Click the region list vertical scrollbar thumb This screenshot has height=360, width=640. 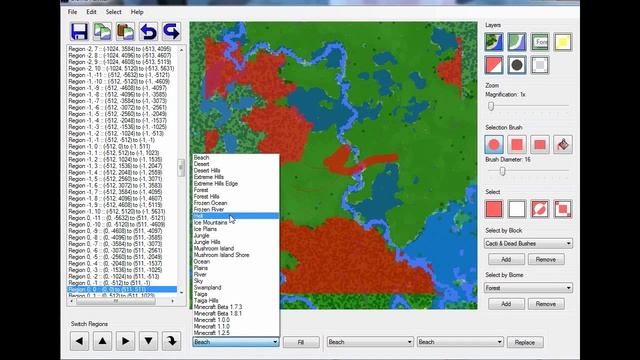click(181, 168)
